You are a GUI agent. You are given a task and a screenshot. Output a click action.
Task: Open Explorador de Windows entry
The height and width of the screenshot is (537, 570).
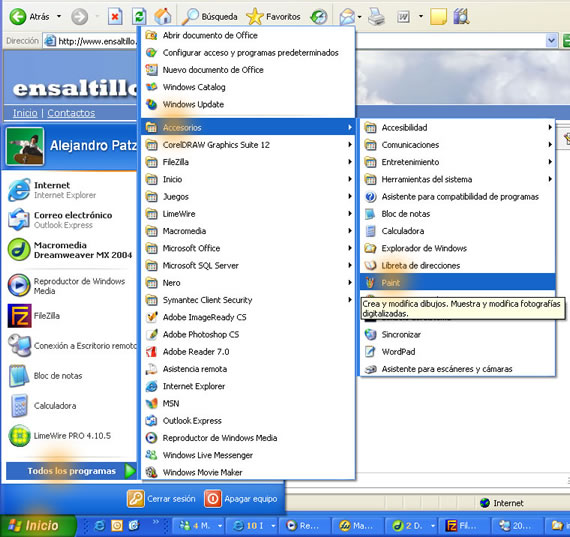[458, 248]
